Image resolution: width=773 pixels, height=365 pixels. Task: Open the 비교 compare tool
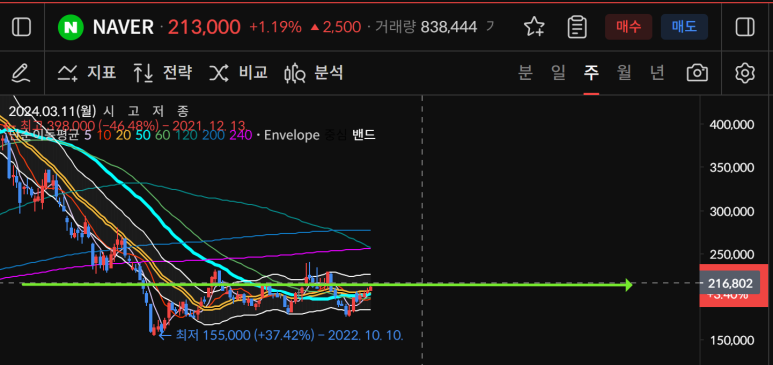coord(239,73)
